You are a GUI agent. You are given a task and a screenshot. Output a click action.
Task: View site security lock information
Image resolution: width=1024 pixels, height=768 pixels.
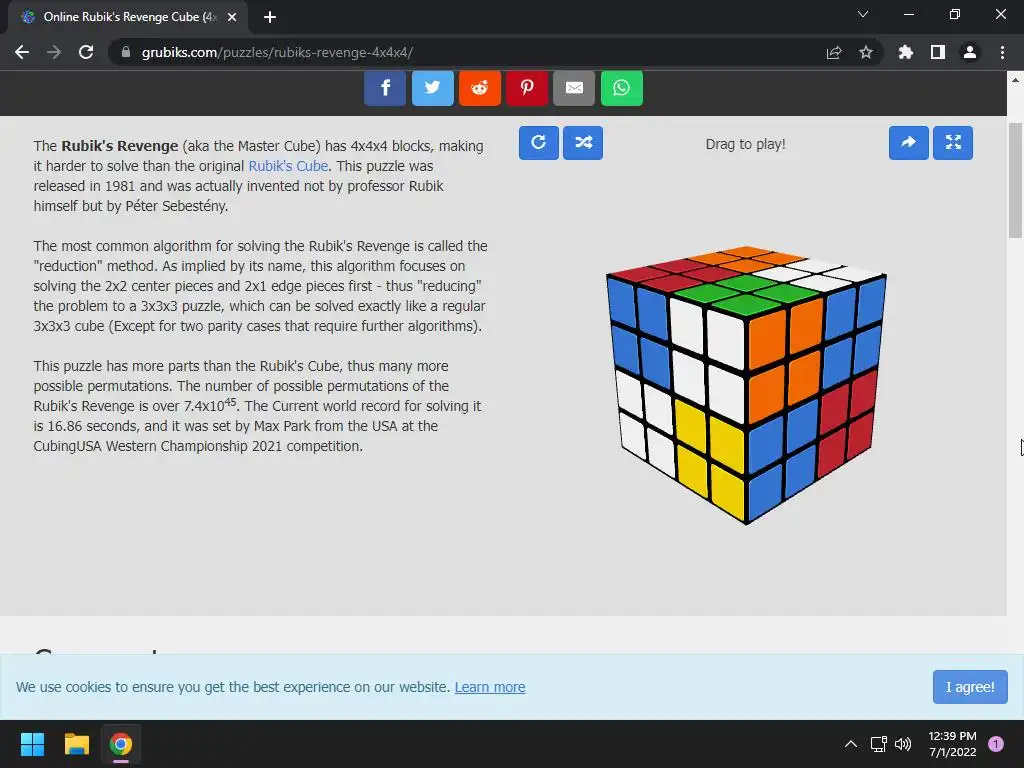(126, 52)
